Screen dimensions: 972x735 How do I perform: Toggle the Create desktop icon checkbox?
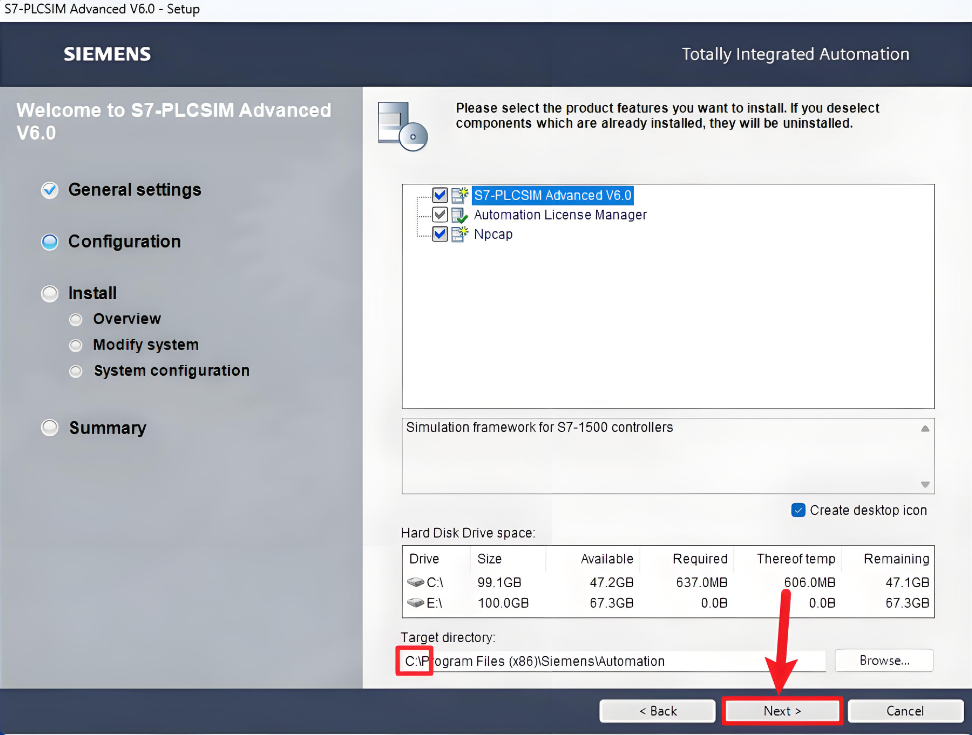coord(798,510)
